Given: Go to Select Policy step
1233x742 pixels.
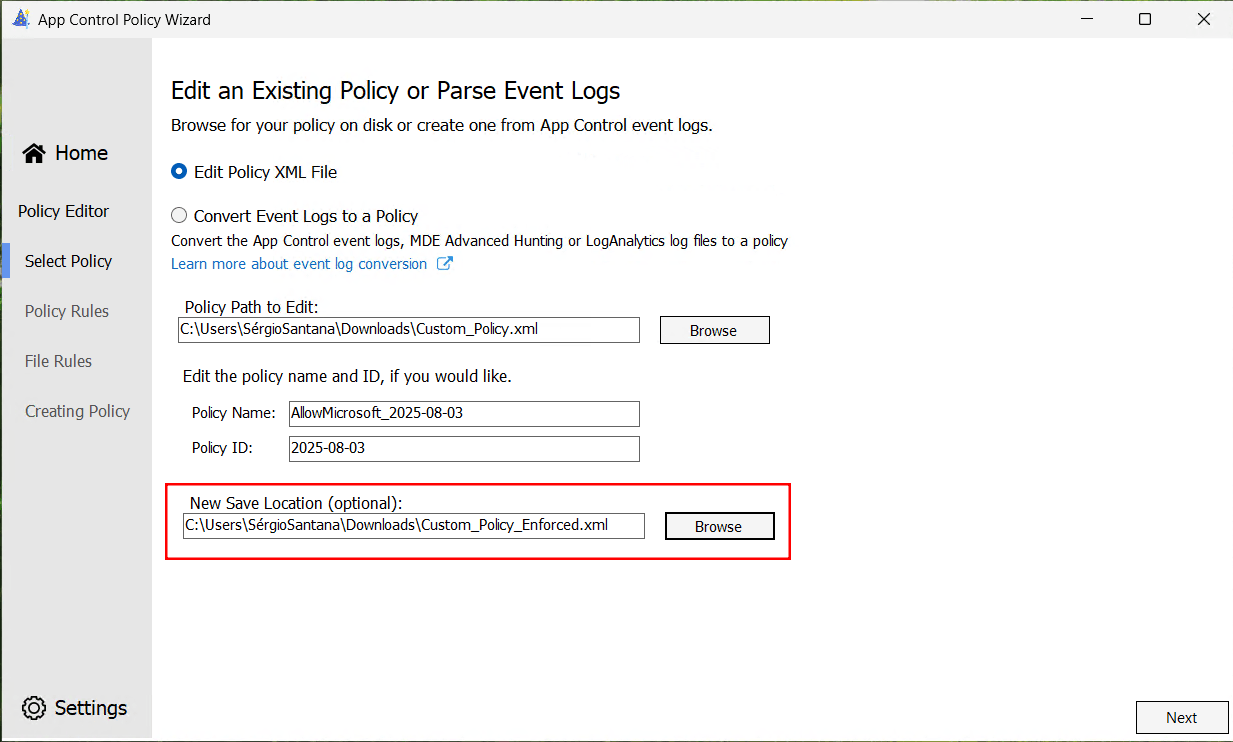Looking at the screenshot, I should click(68, 261).
